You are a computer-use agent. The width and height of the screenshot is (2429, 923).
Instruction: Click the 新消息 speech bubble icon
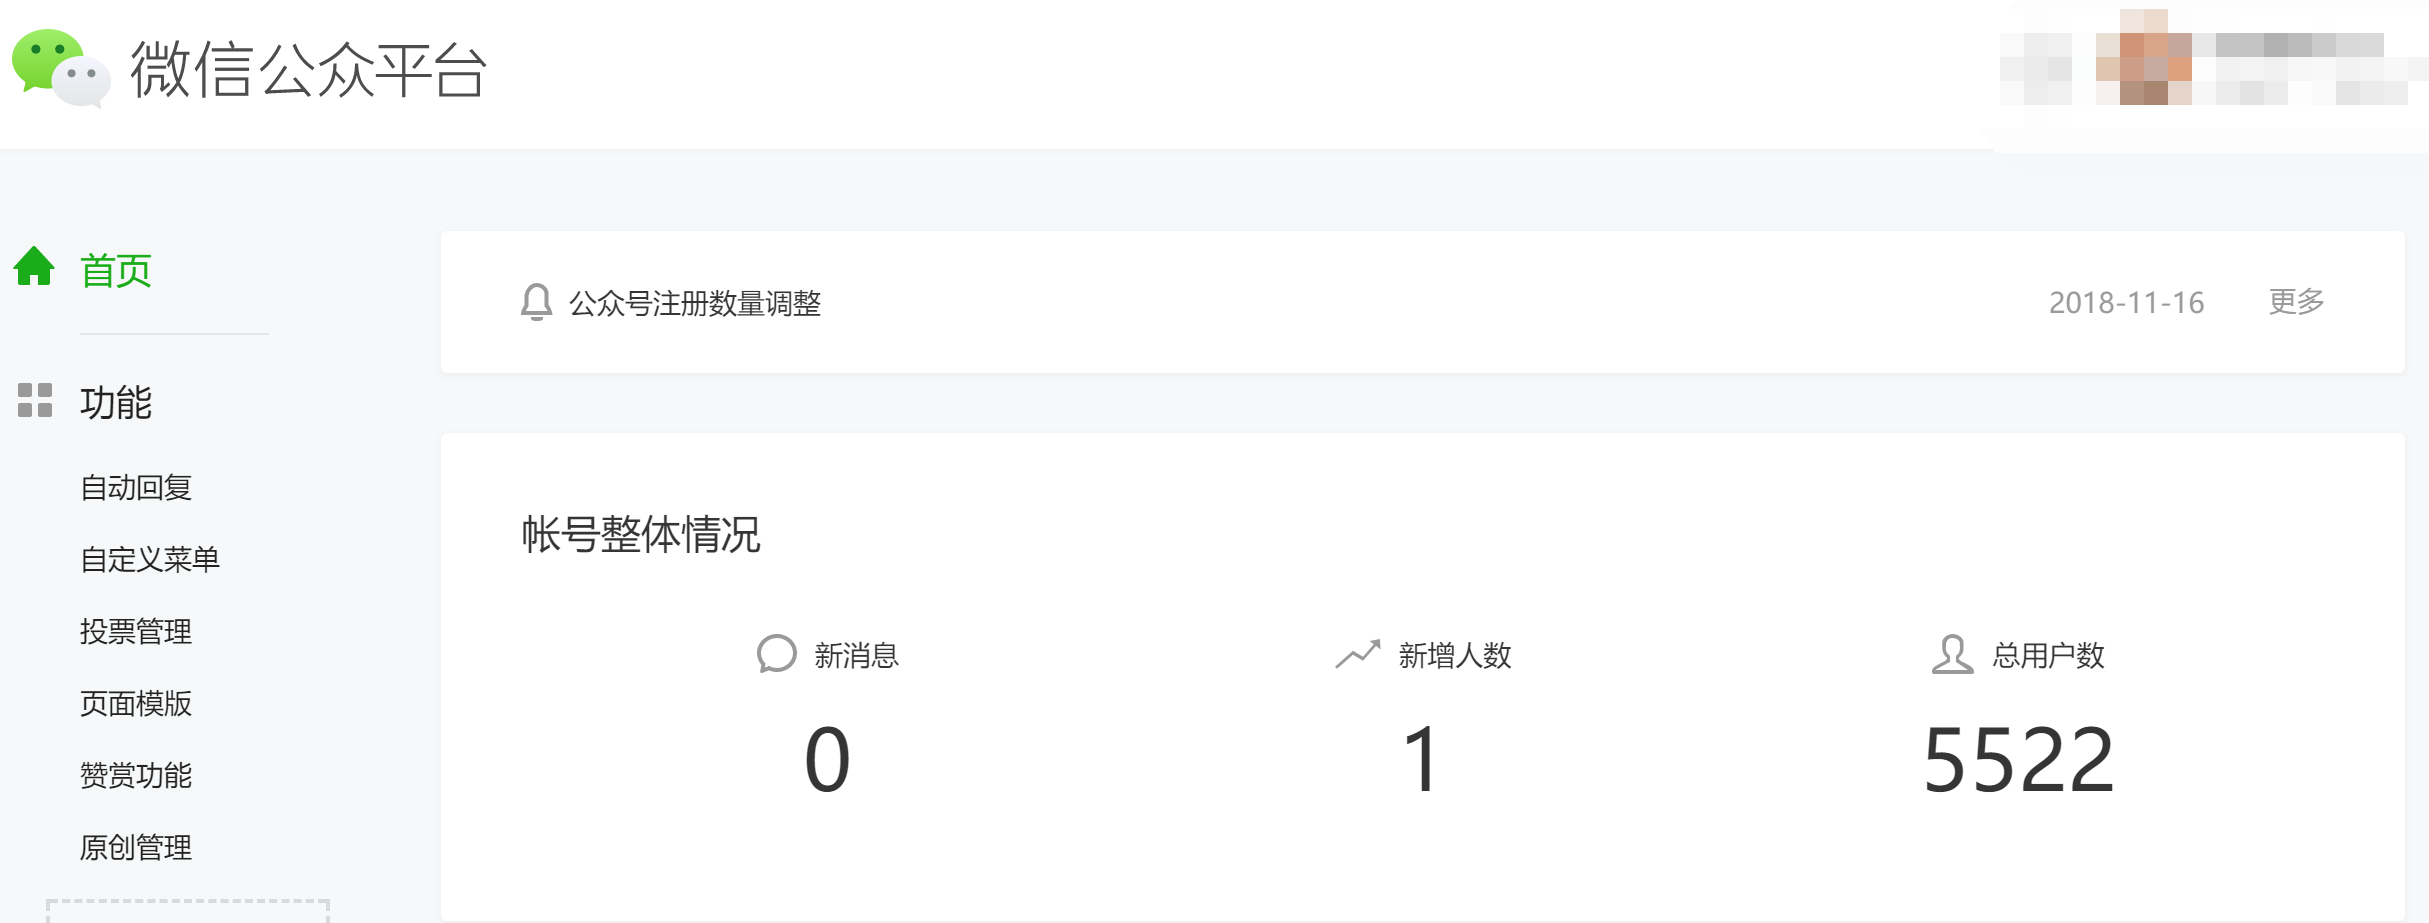(x=777, y=655)
